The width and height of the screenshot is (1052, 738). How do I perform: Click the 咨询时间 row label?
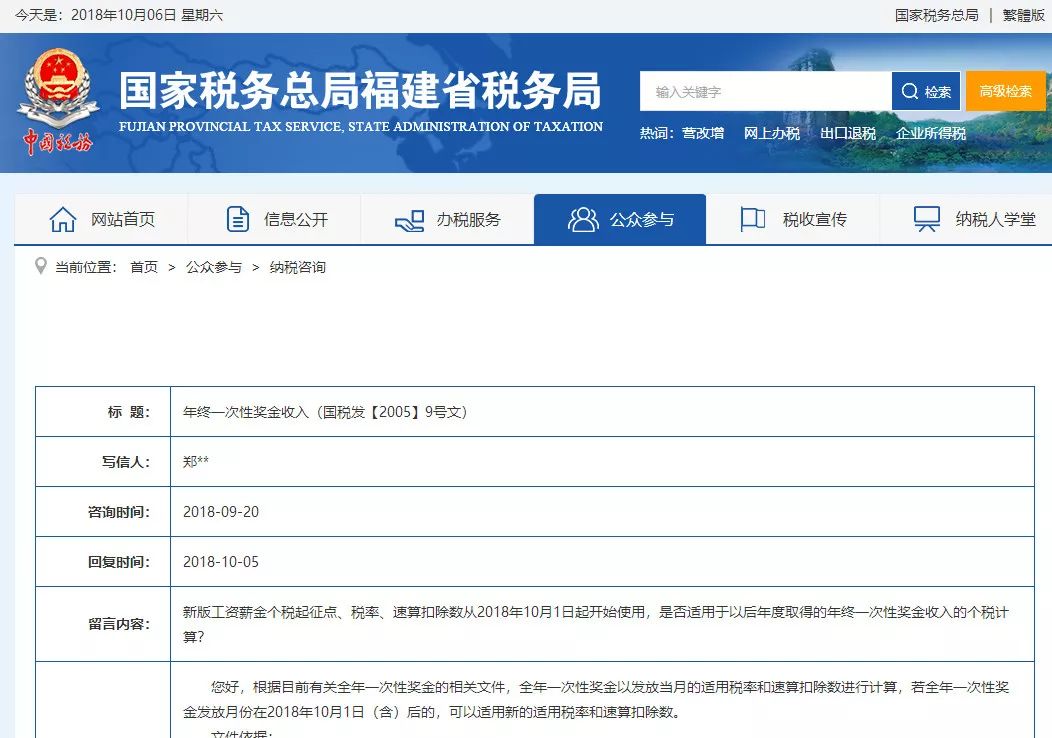[119, 512]
